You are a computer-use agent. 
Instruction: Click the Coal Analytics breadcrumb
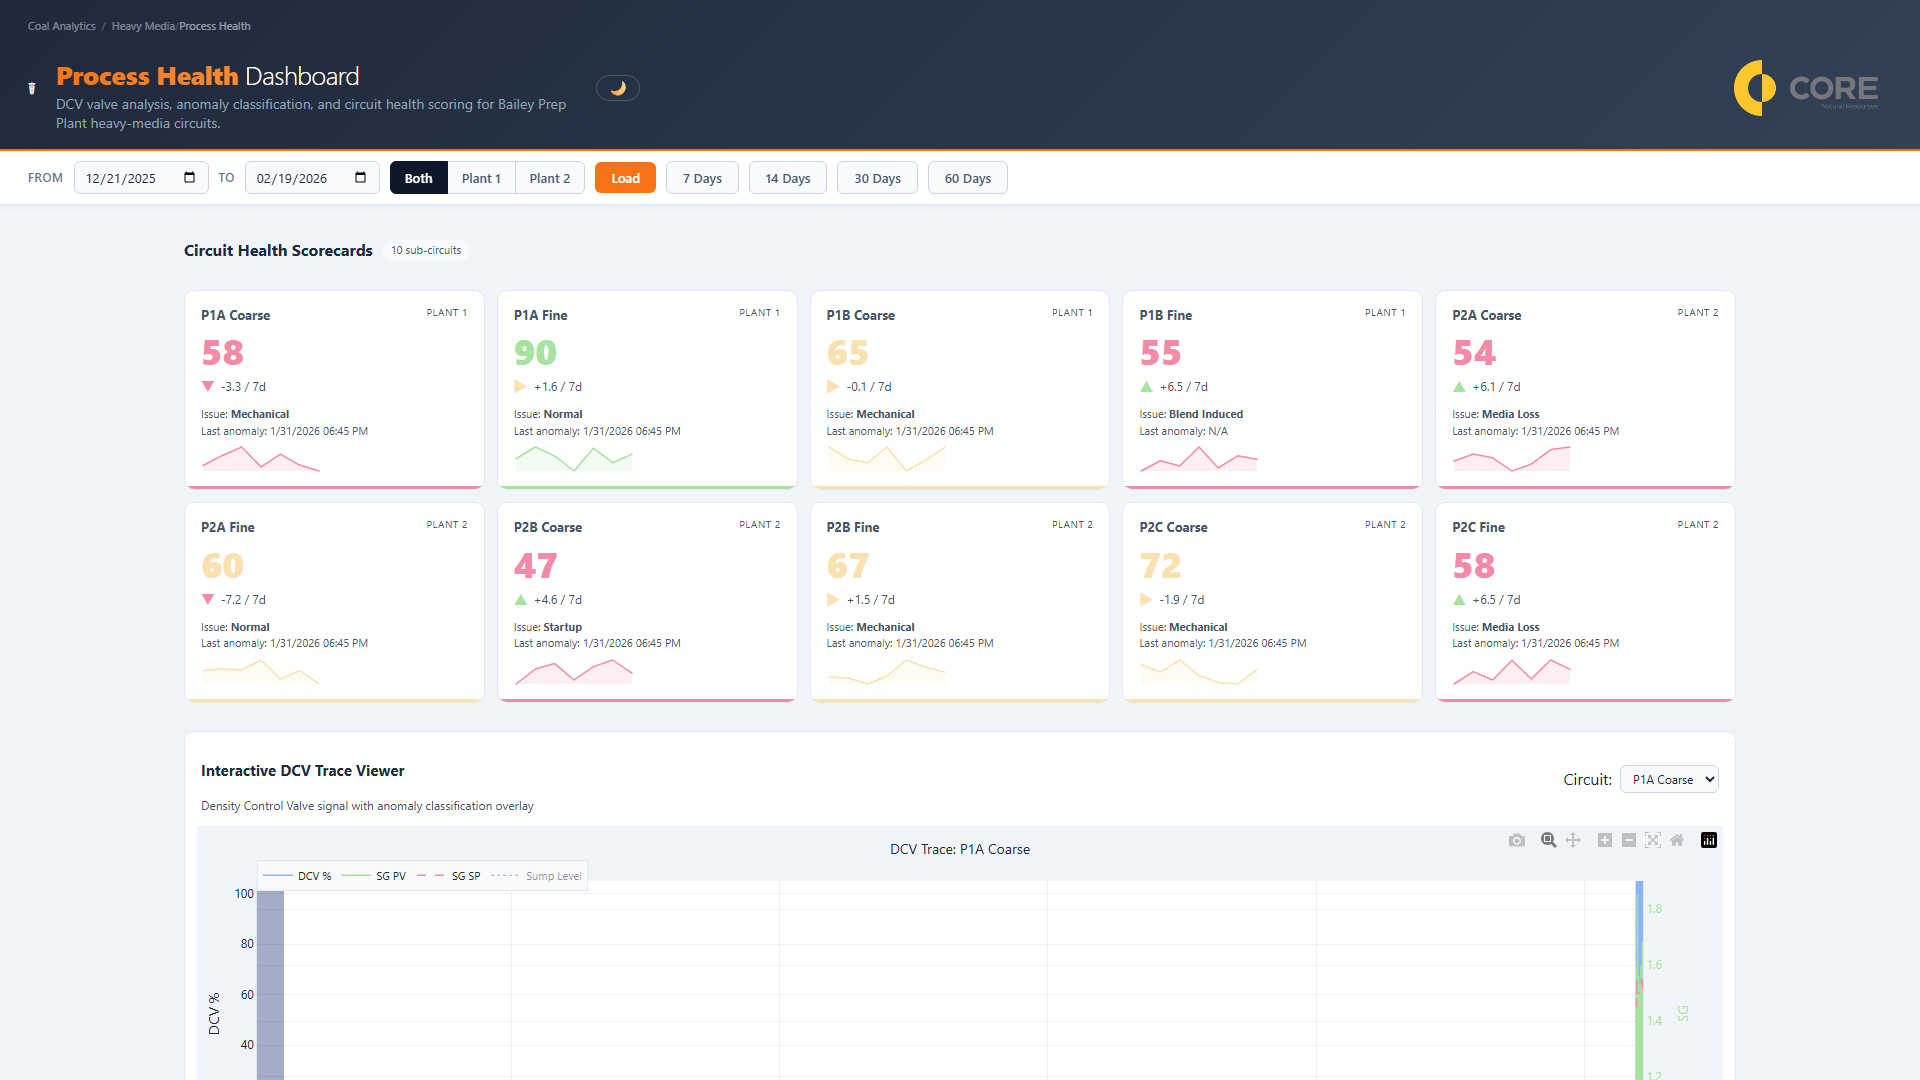[61, 25]
